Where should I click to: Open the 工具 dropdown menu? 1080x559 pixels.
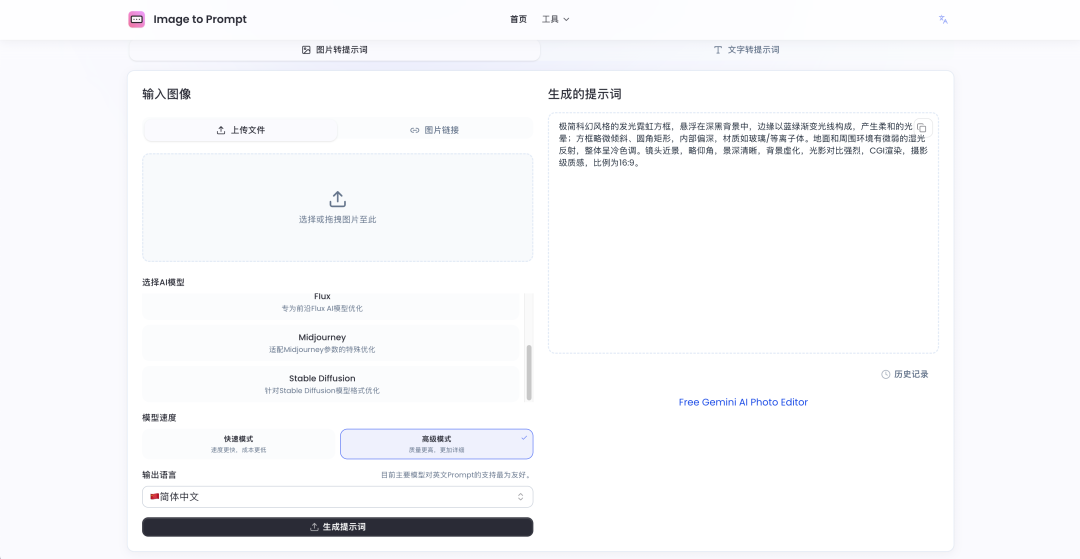(555, 19)
